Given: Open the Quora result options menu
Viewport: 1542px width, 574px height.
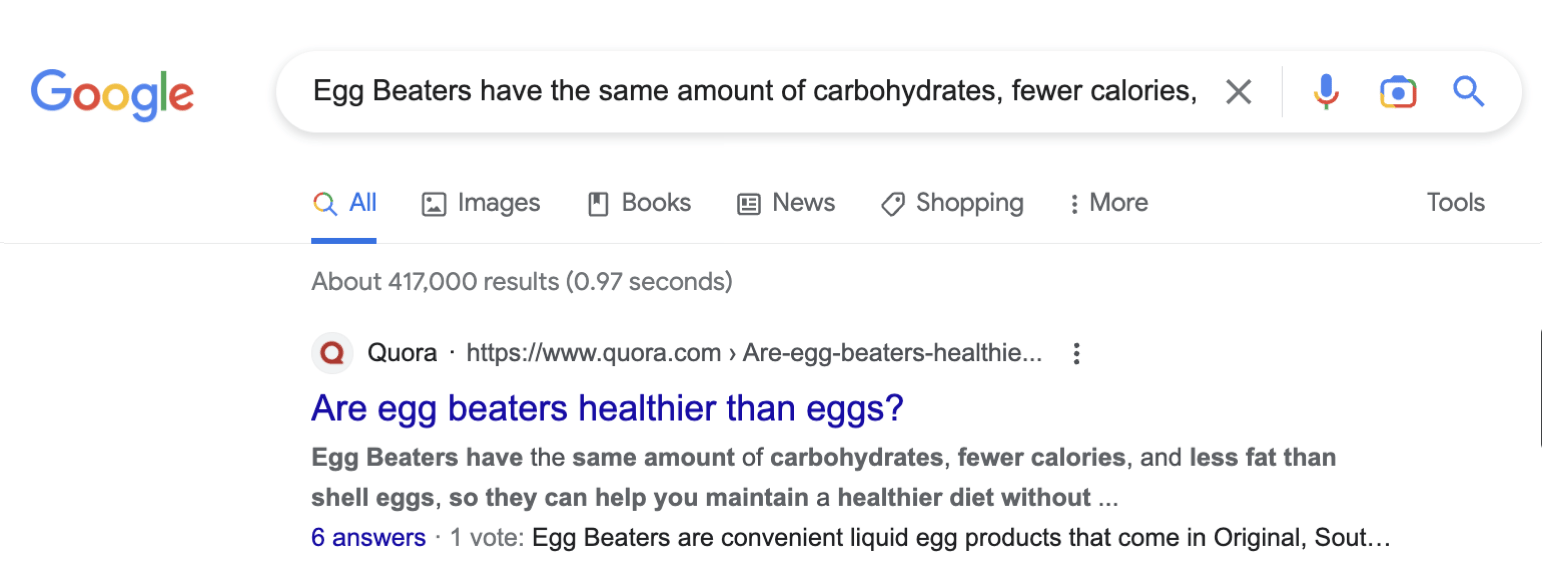Looking at the screenshot, I should (1076, 353).
